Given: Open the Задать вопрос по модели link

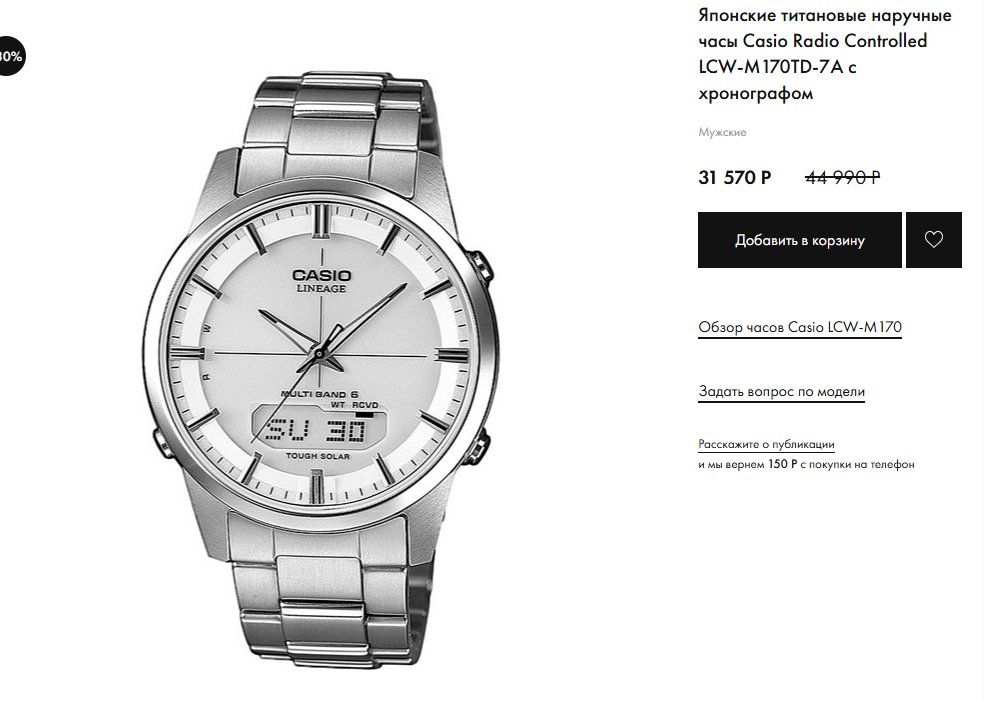Looking at the screenshot, I should click(781, 392).
